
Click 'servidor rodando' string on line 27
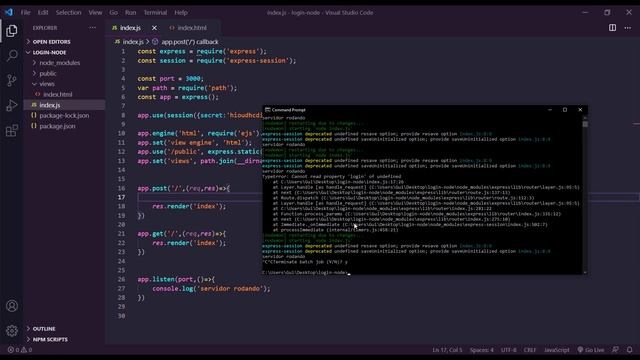(231, 289)
